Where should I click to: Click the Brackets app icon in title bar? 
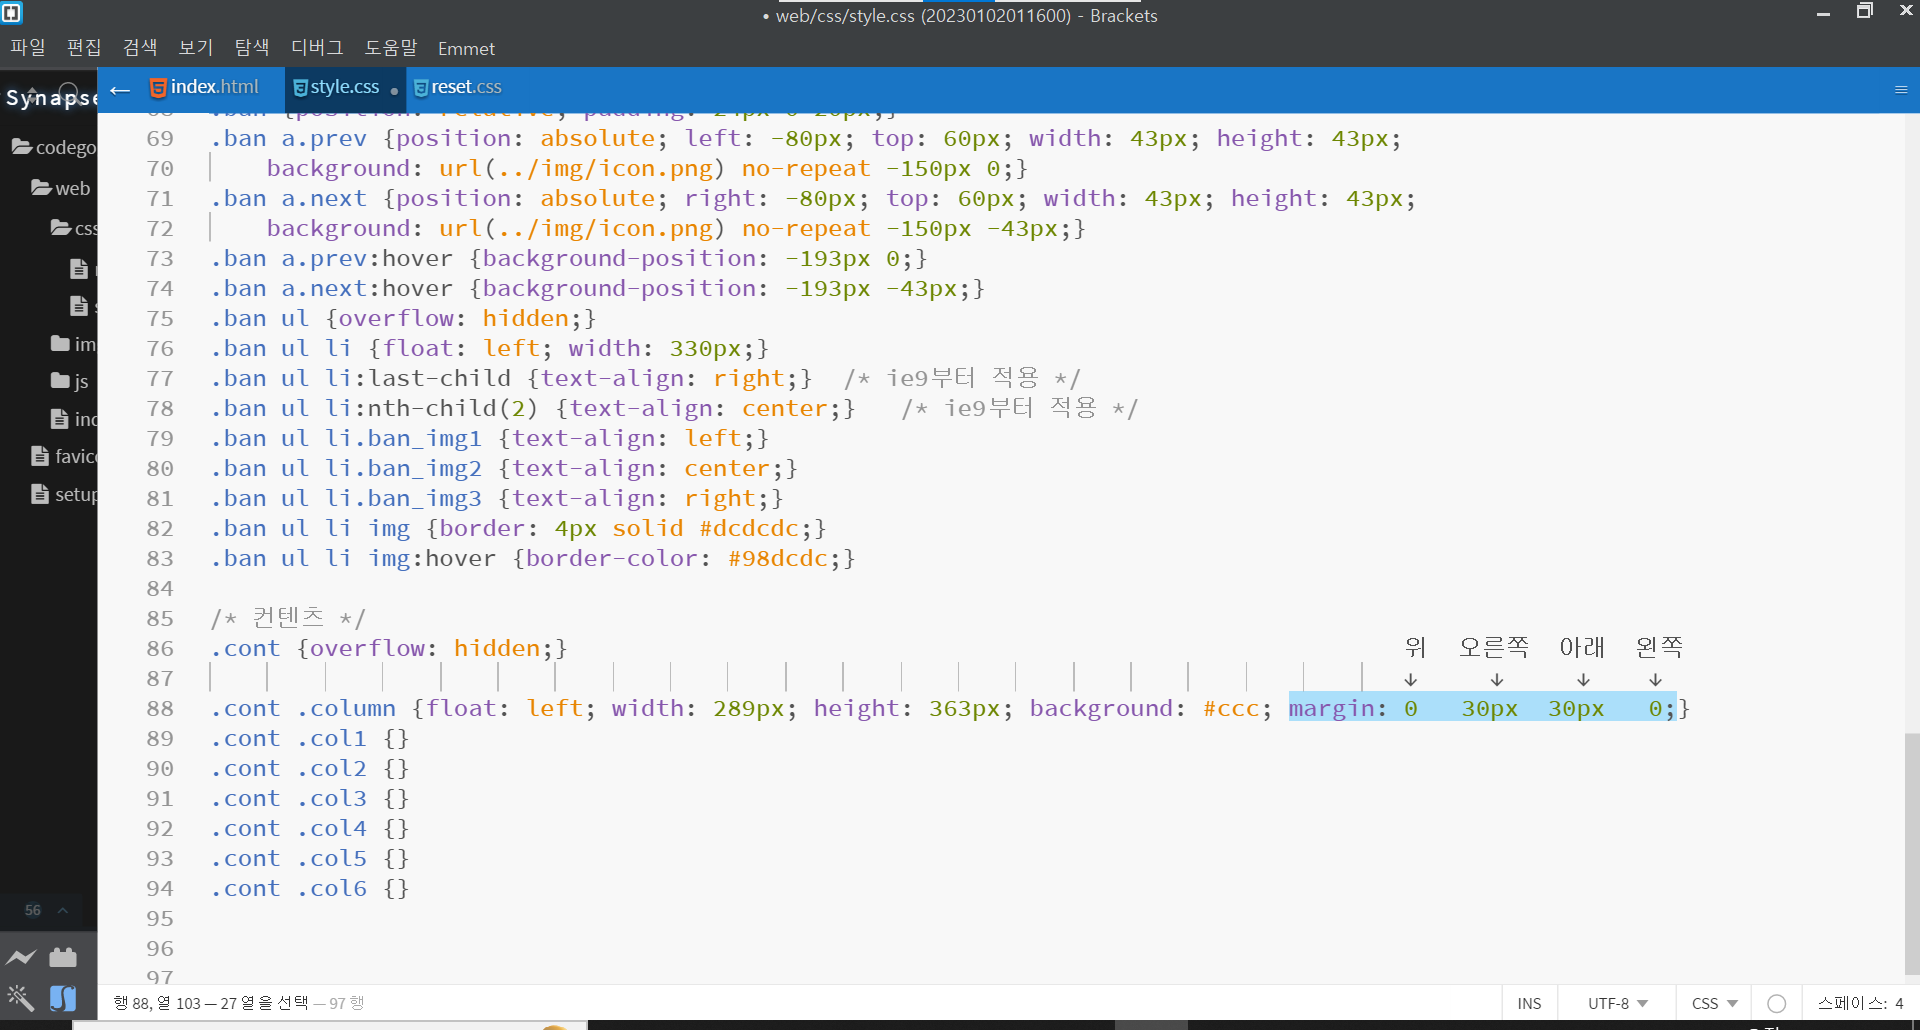pyautogui.click(x=12, y=13)
